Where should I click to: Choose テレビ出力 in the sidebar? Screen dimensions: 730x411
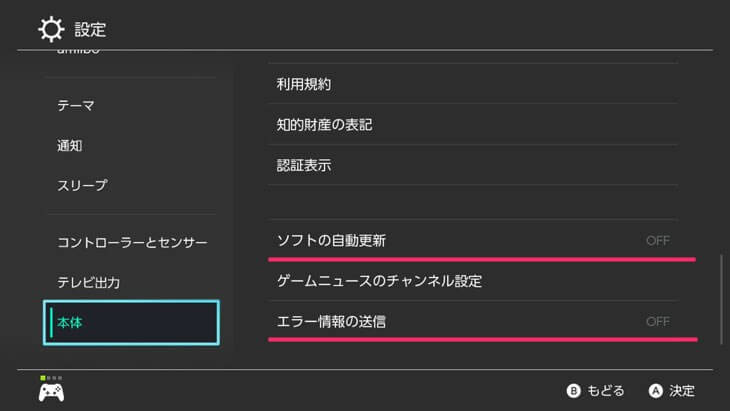[89, 283]
